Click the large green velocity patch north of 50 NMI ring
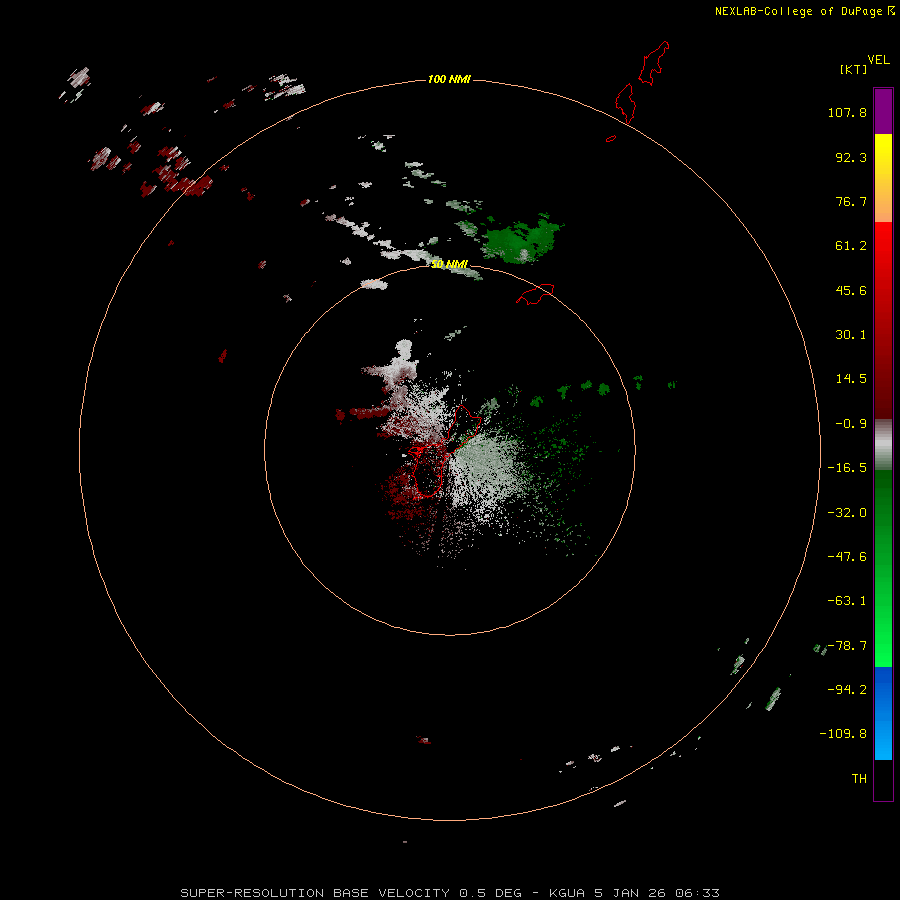Screen dimensions: 900x900 (521, 239)
